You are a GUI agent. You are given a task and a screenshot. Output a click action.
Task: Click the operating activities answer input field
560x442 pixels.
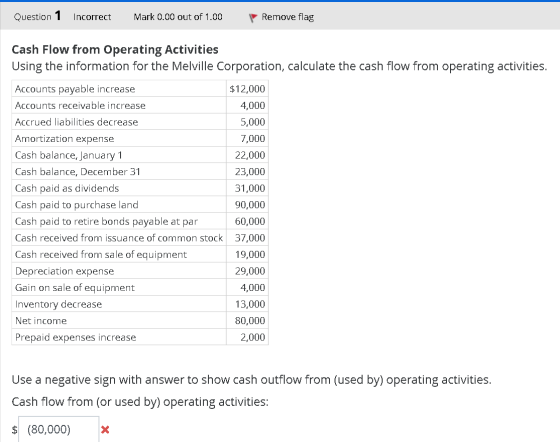point(59,429)
